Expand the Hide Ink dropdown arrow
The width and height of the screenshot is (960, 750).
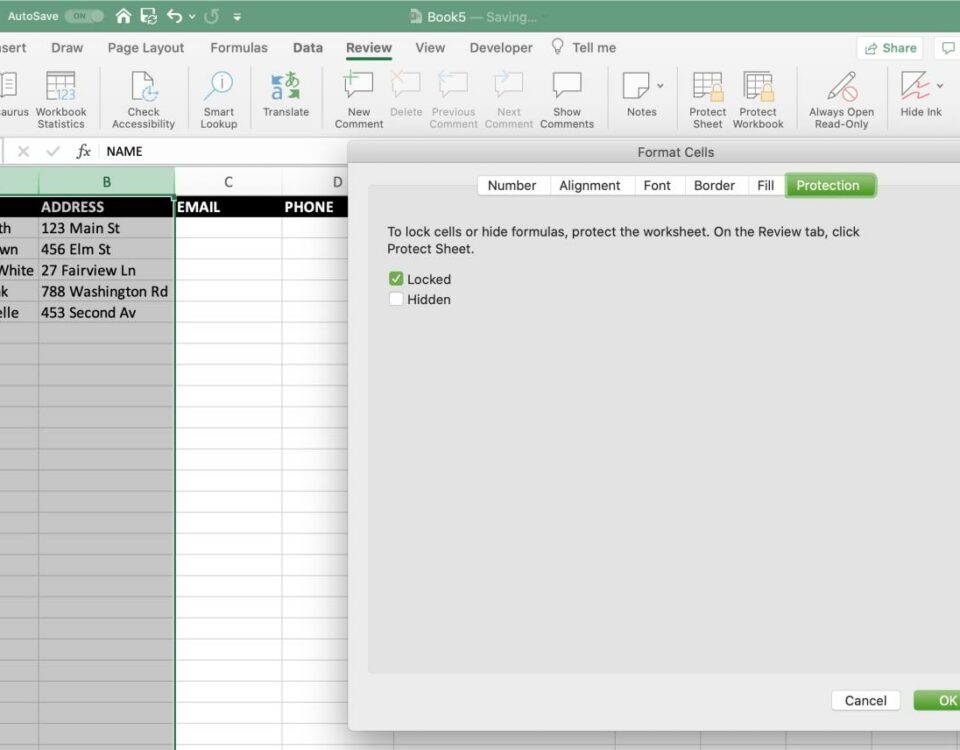[940, 86]
